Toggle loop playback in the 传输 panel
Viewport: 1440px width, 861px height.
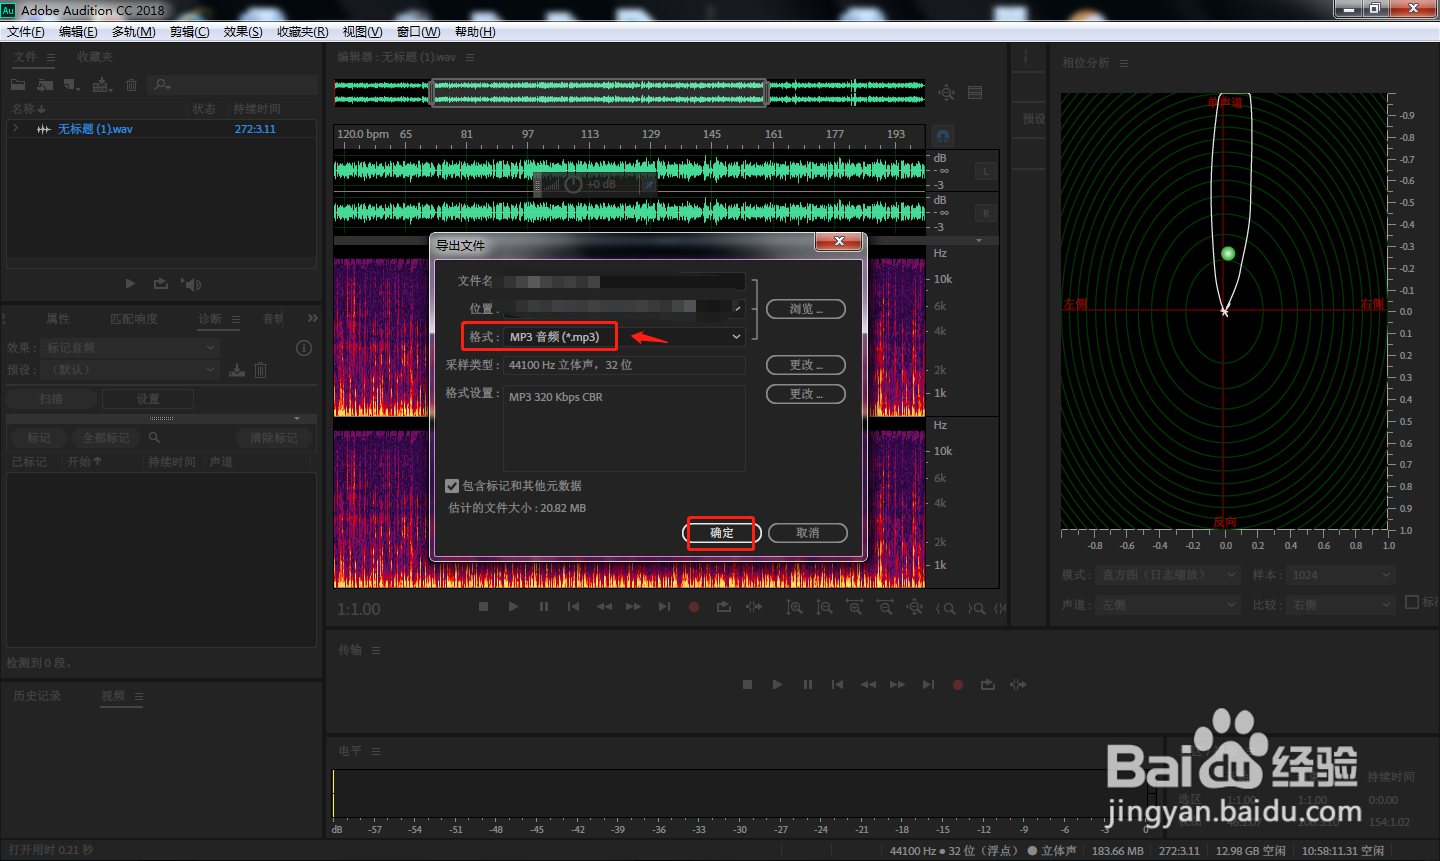click(988, 685)
